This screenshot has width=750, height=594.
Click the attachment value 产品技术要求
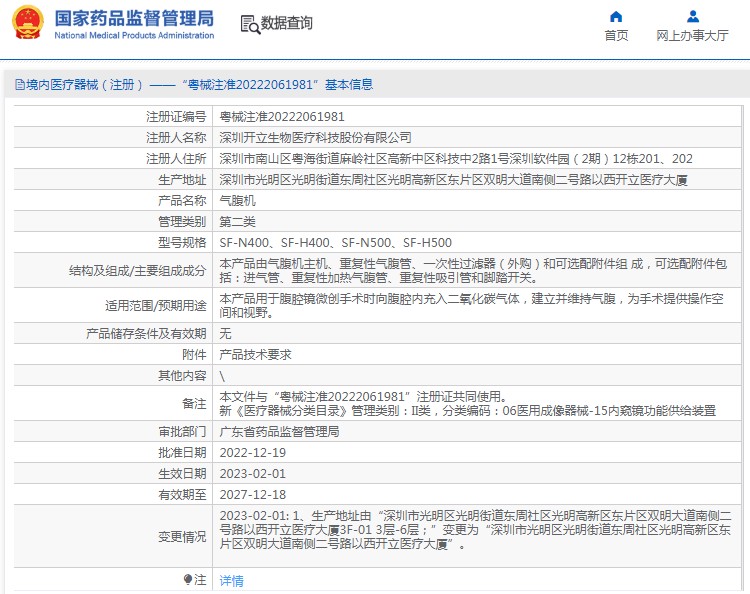click(x=255, y=354)
